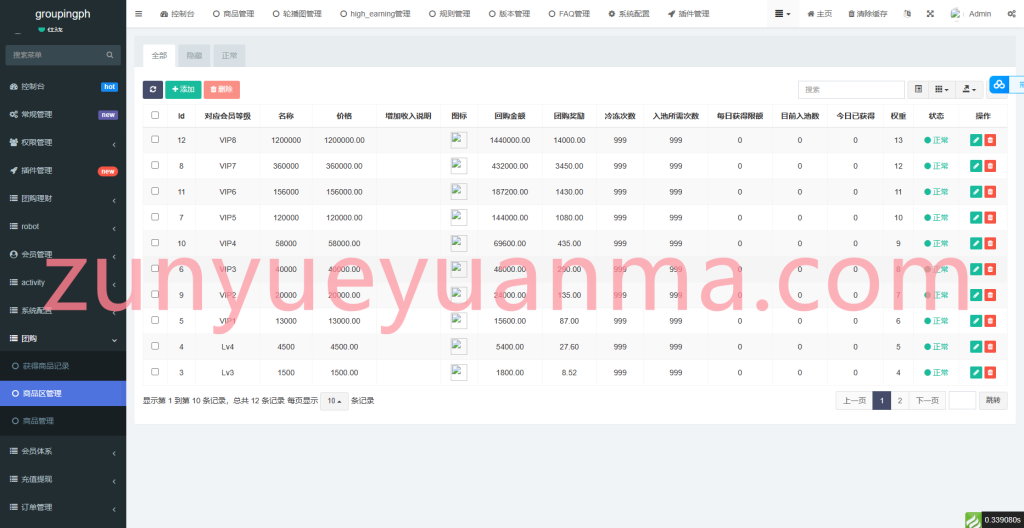Edit the VIP4 row with pencil icon

coord(976,243)
